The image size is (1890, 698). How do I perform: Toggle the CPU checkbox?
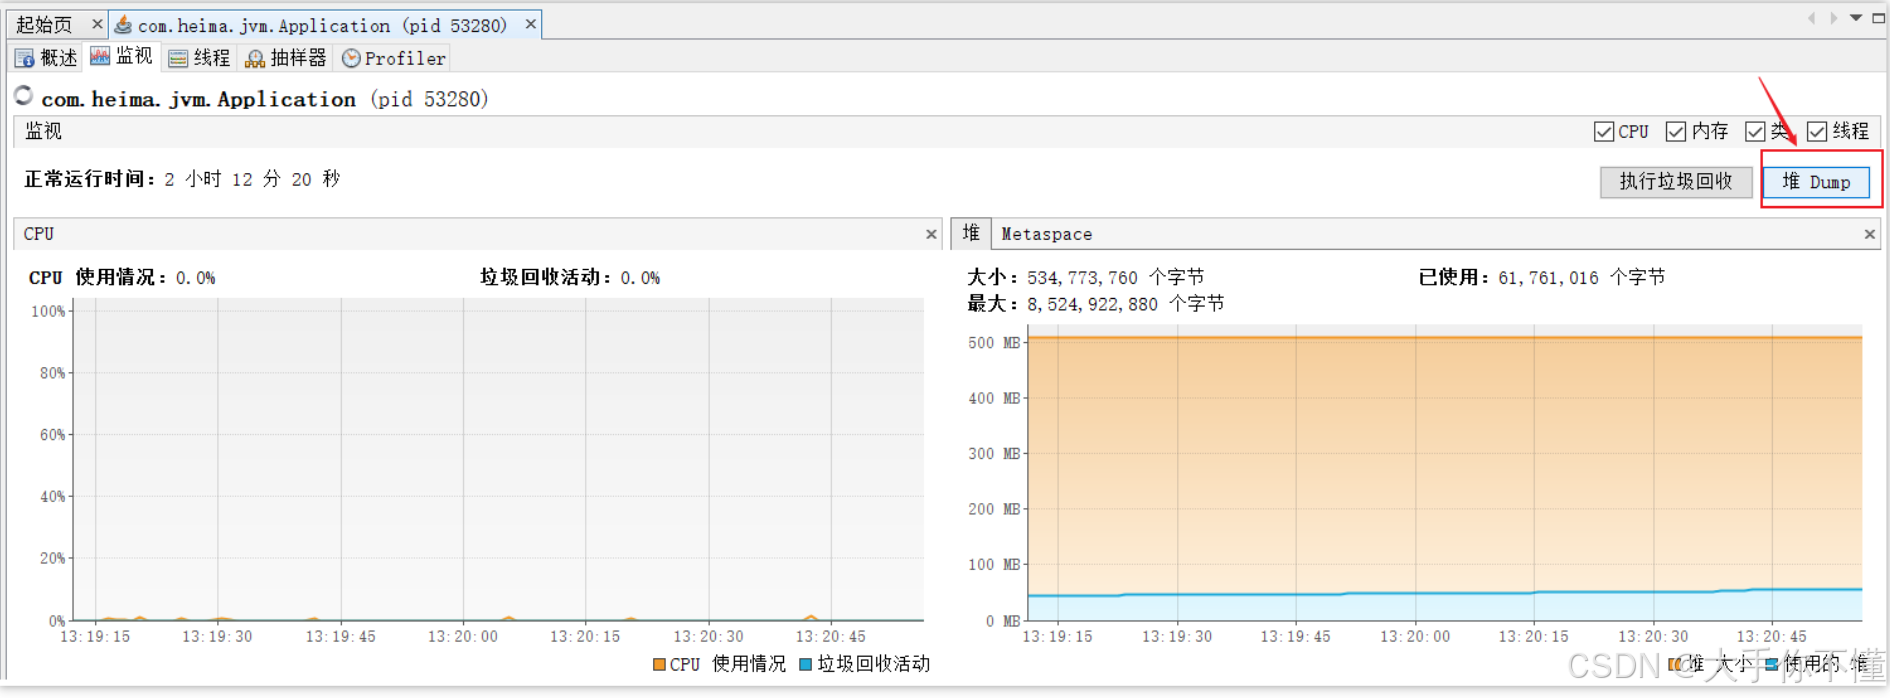tap(1604, 132)
